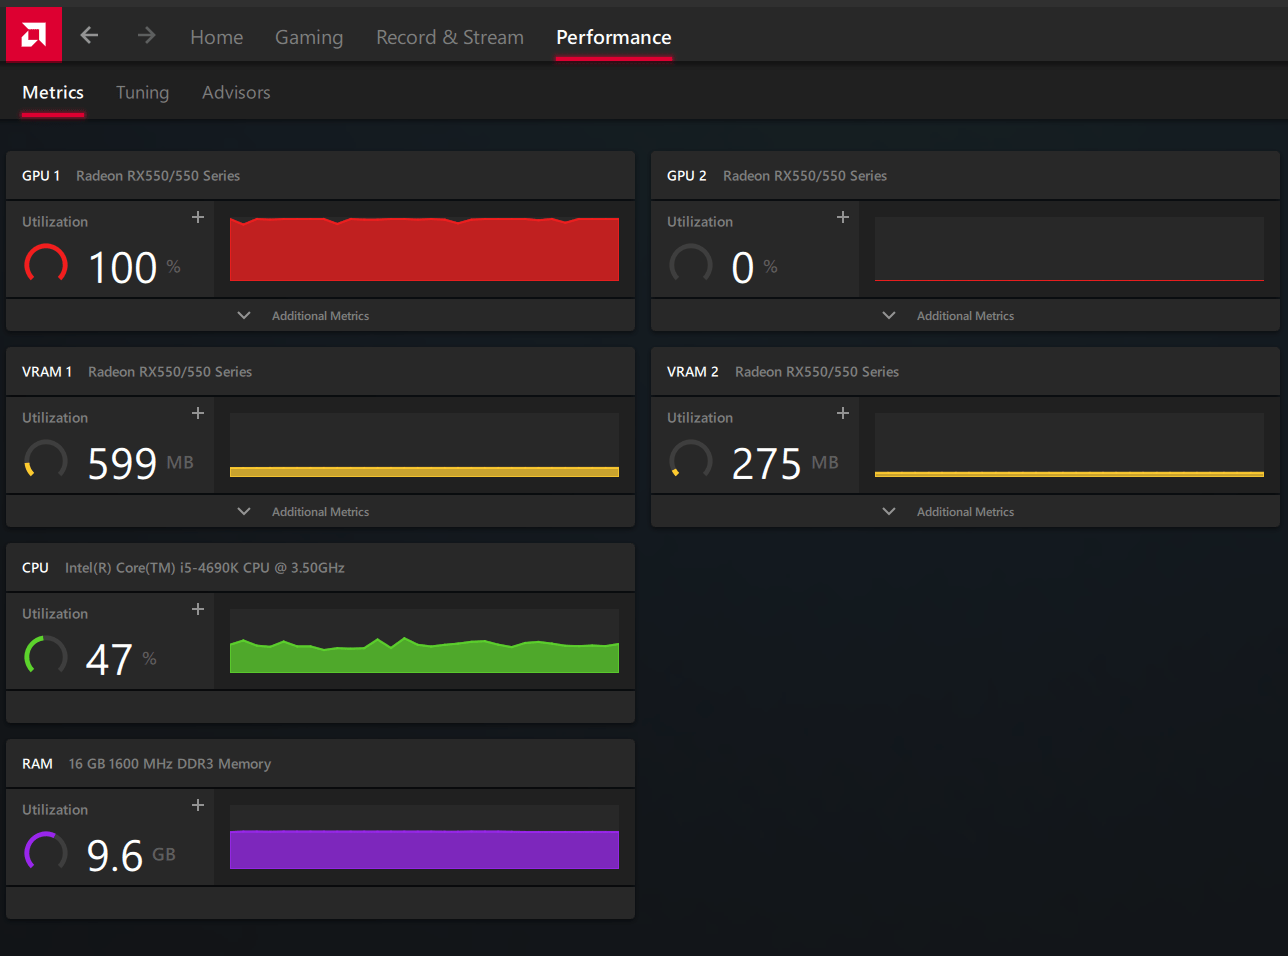This screenshot has height=956, width=1288.
Task: Select the Performance tab
Action: 614,37
